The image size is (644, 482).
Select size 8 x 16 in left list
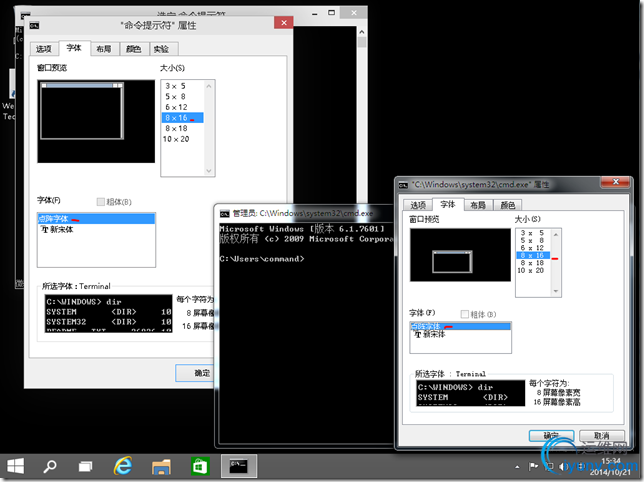182,118
